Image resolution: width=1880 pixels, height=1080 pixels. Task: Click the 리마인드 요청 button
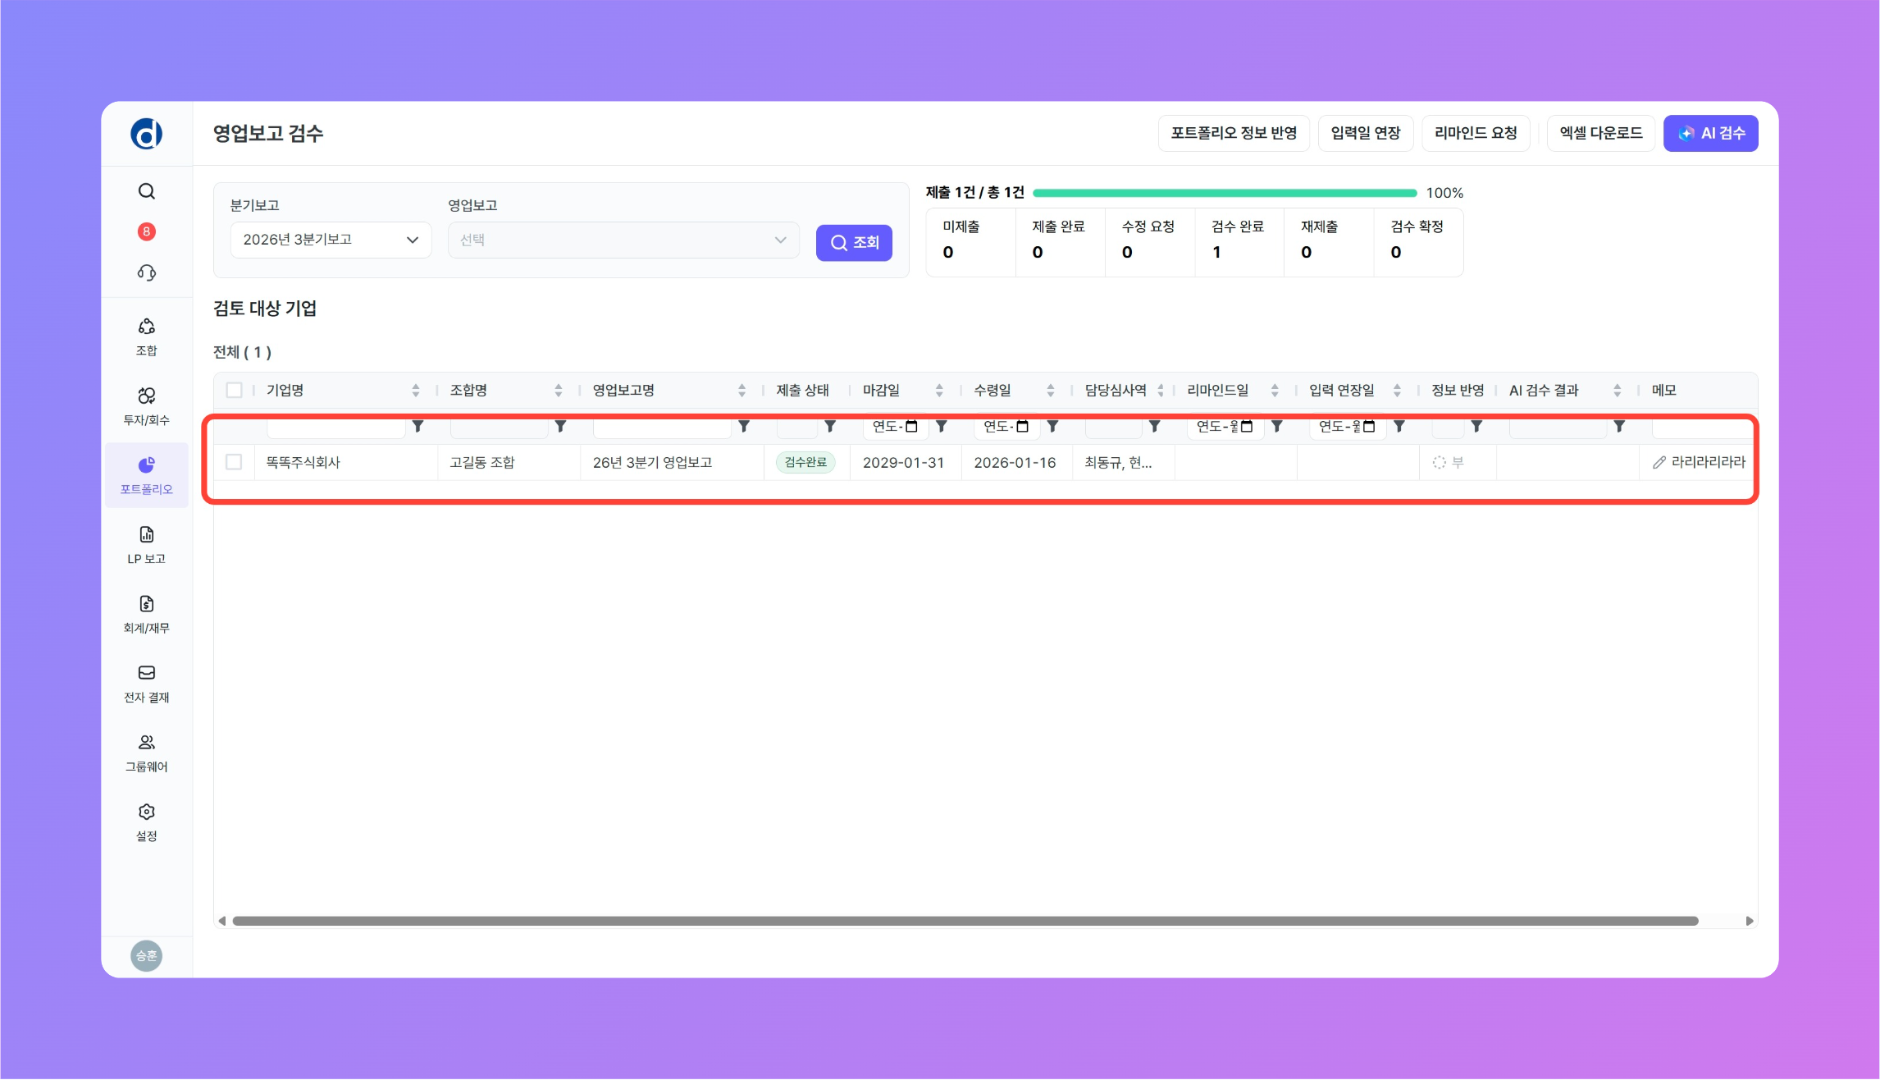pyautogui.click(x=1476, y=133)
